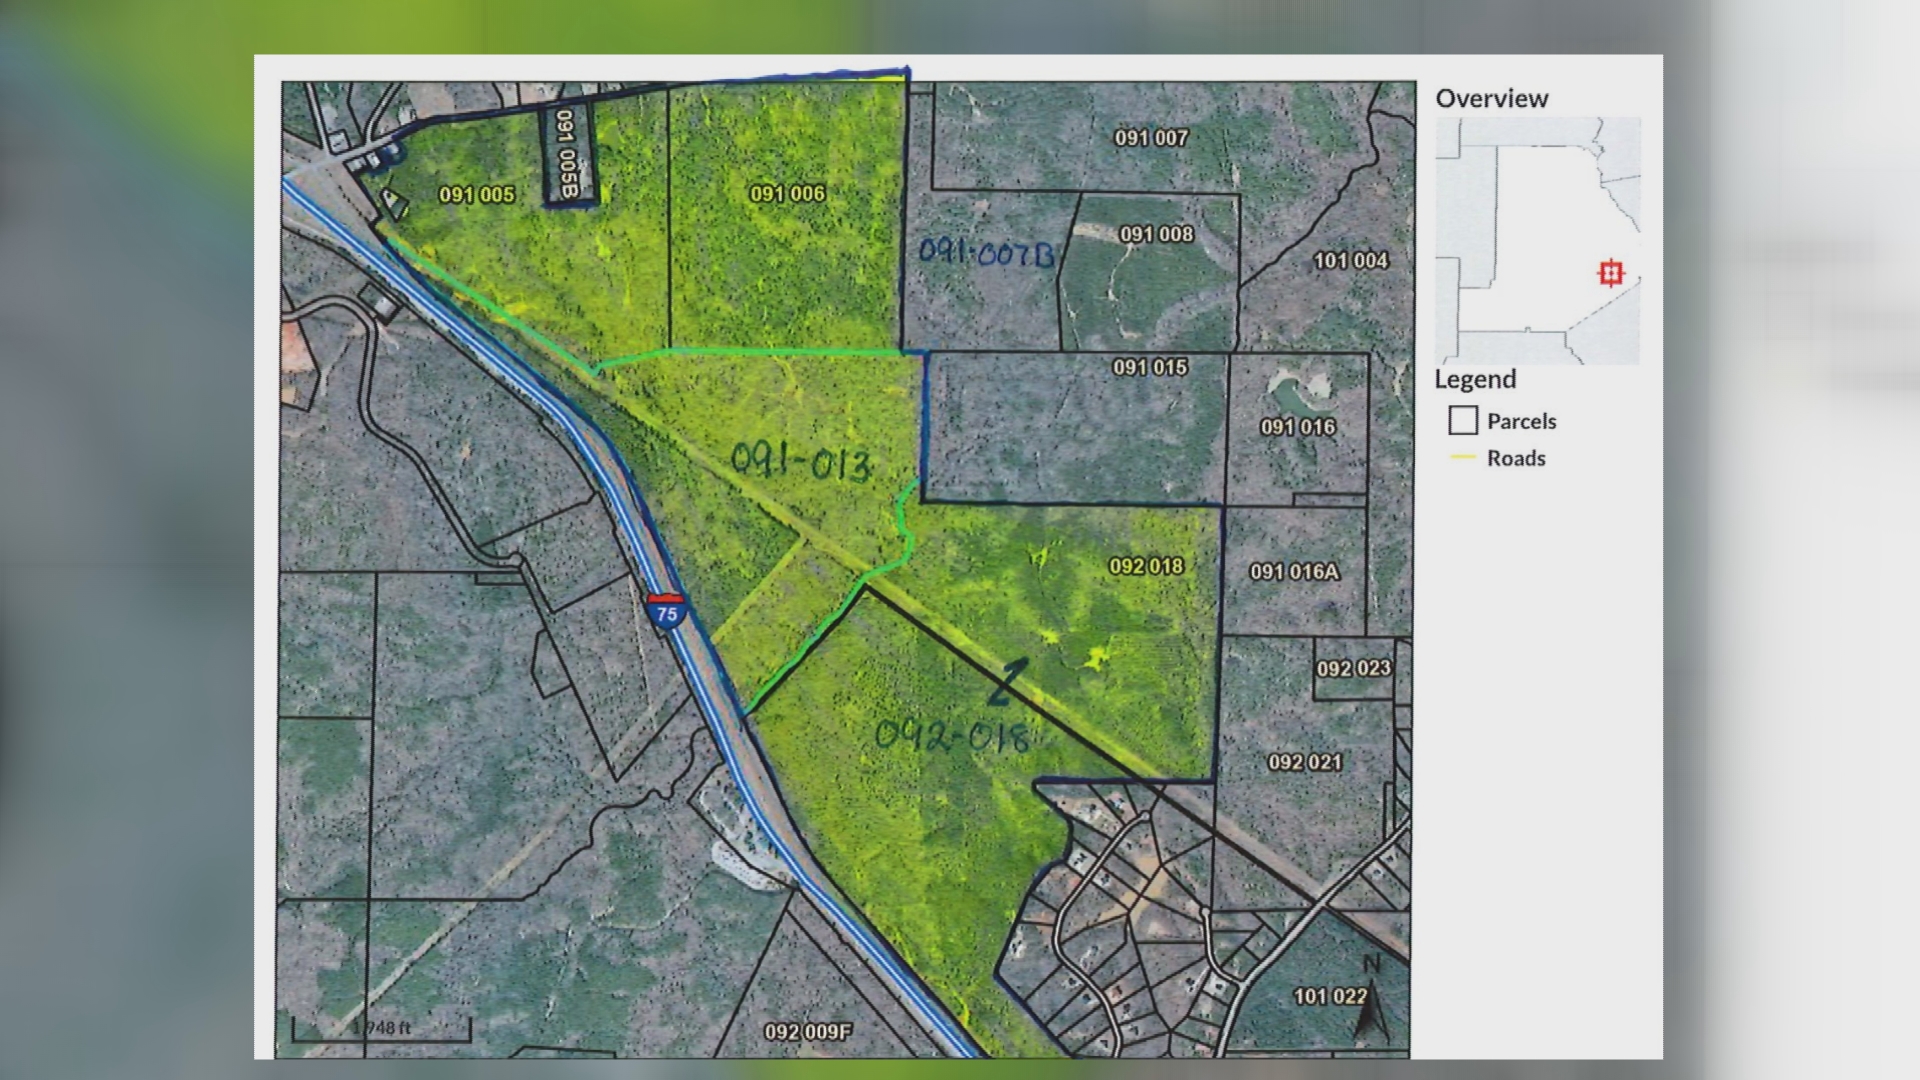Click parcel label 092 021
Viewport: 1920px width, 1080px height.
point(1305,762)
